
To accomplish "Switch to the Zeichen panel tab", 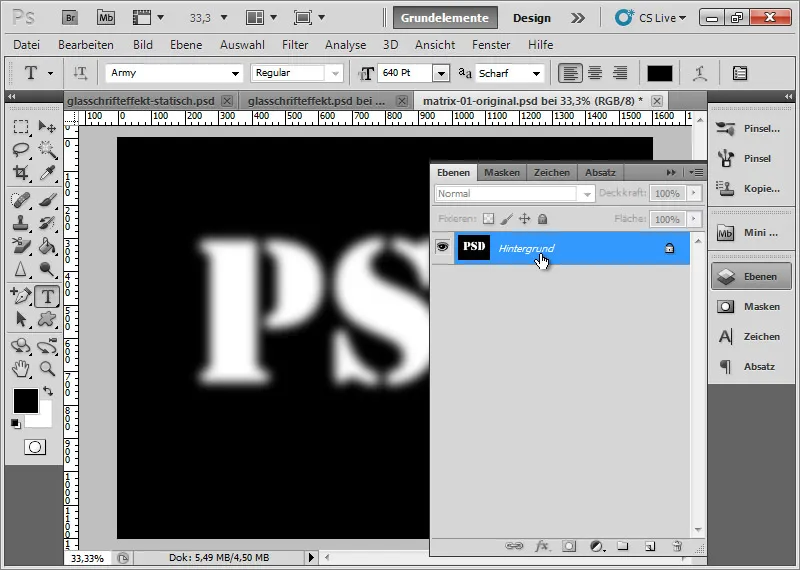I will (x=552, y=172).
